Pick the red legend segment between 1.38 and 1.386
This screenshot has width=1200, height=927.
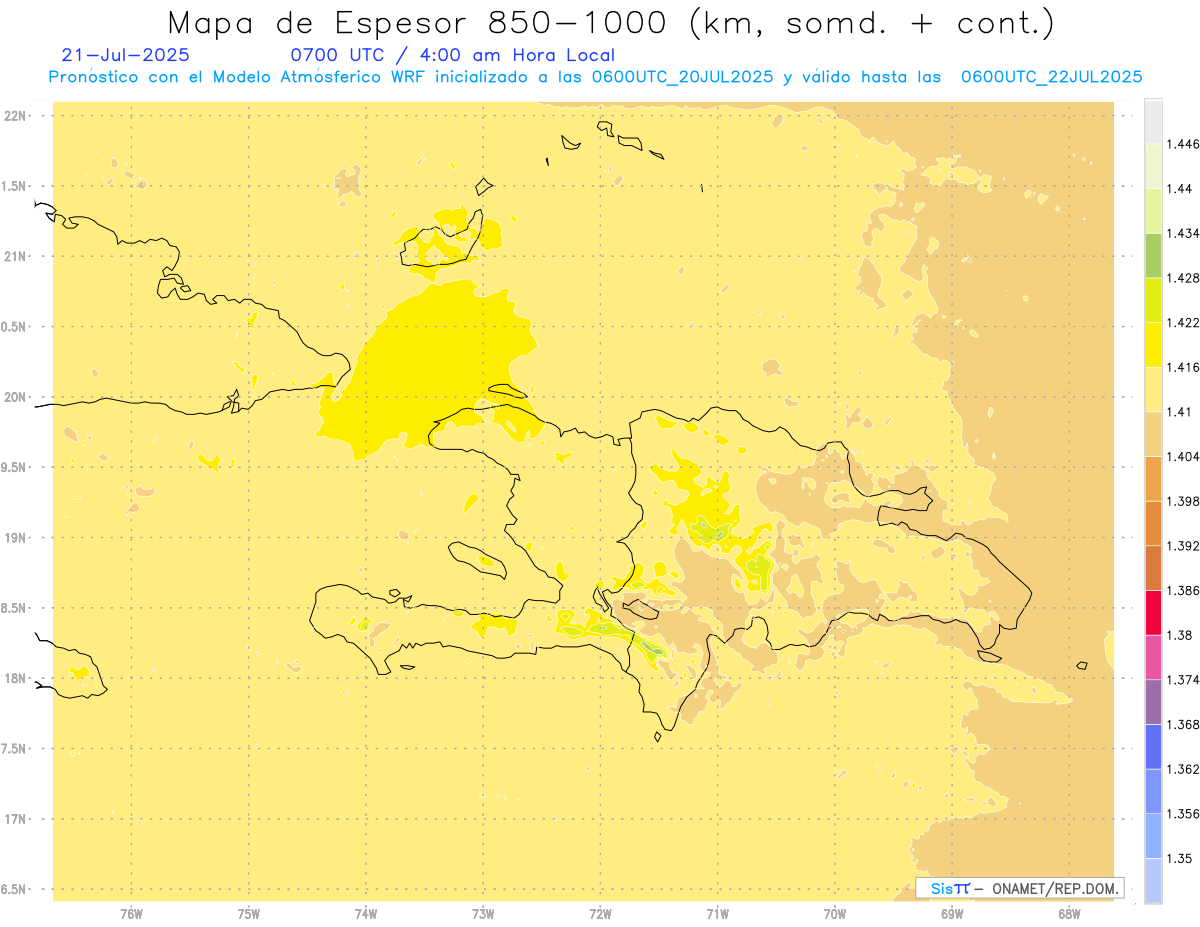1153,612
